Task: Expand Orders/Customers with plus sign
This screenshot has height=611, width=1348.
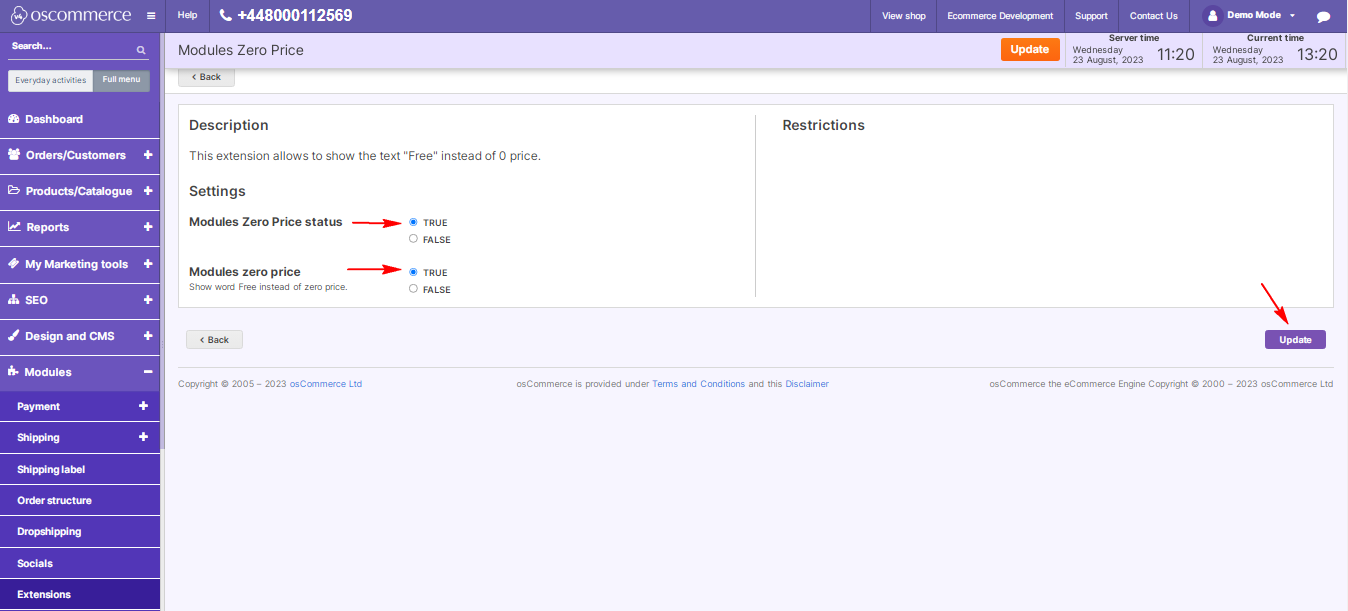Action: pyautogui.click(x=148, y=155)
